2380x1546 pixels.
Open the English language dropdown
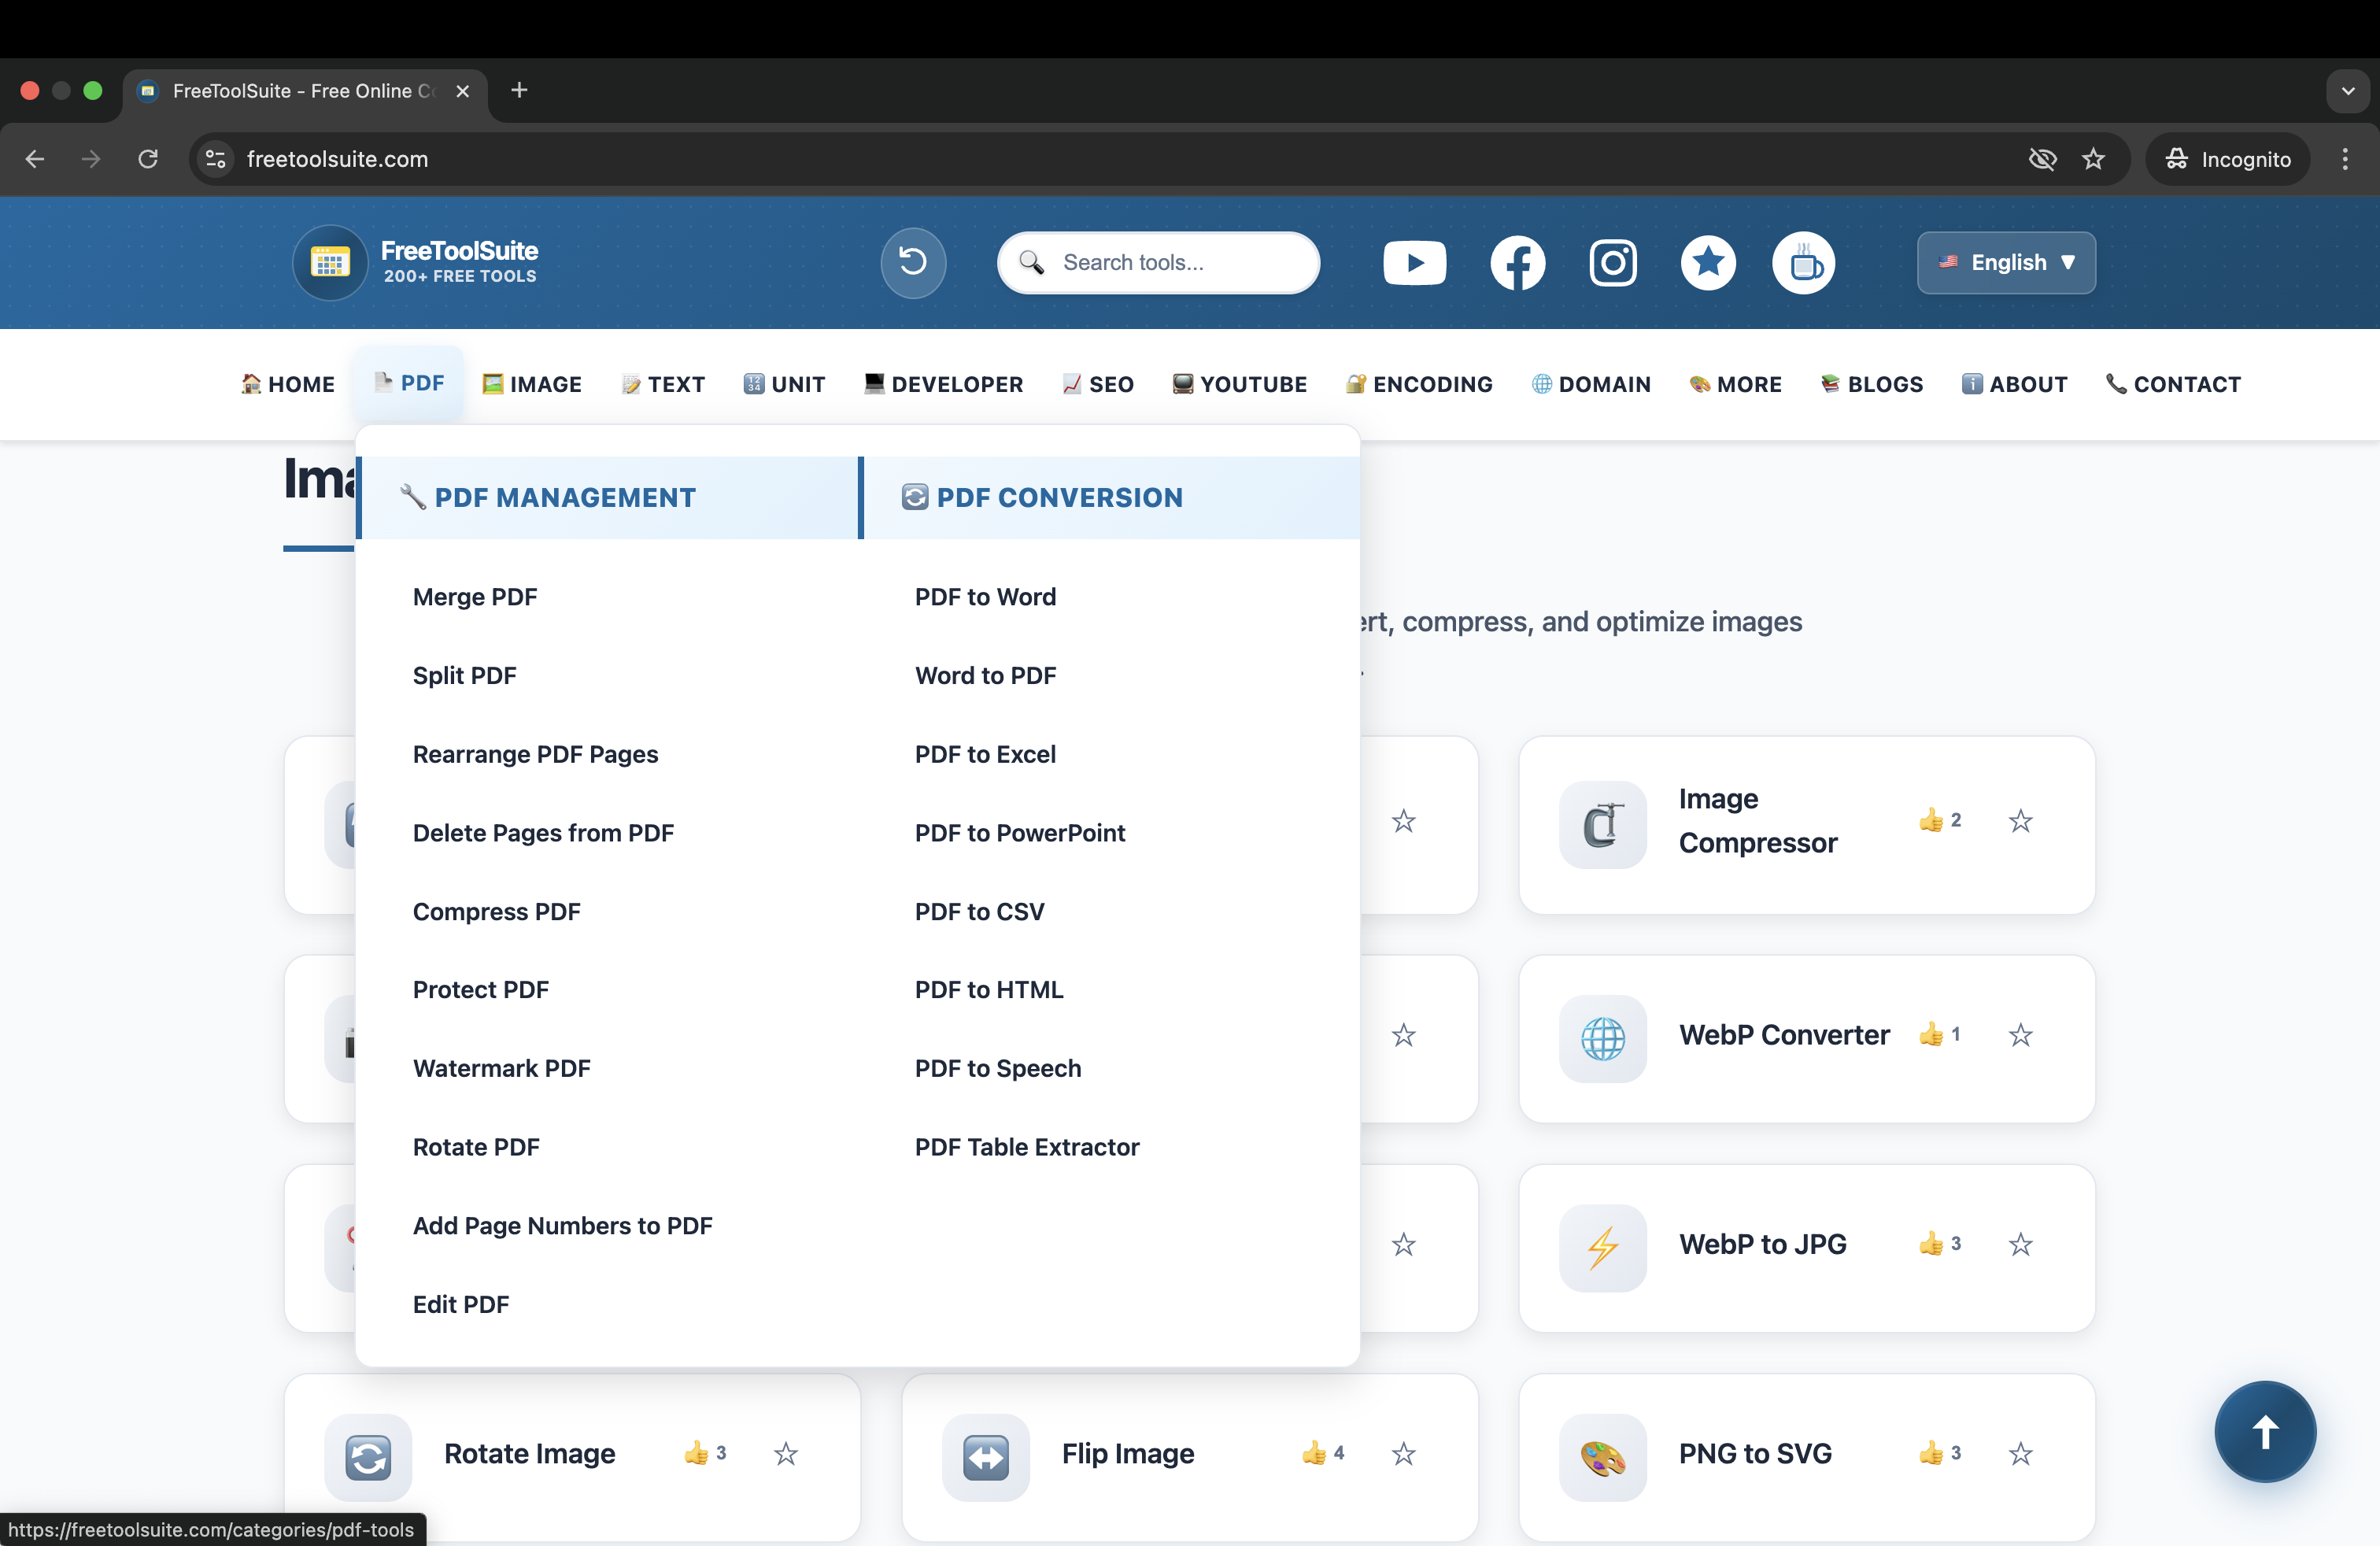coord(2005,262)
